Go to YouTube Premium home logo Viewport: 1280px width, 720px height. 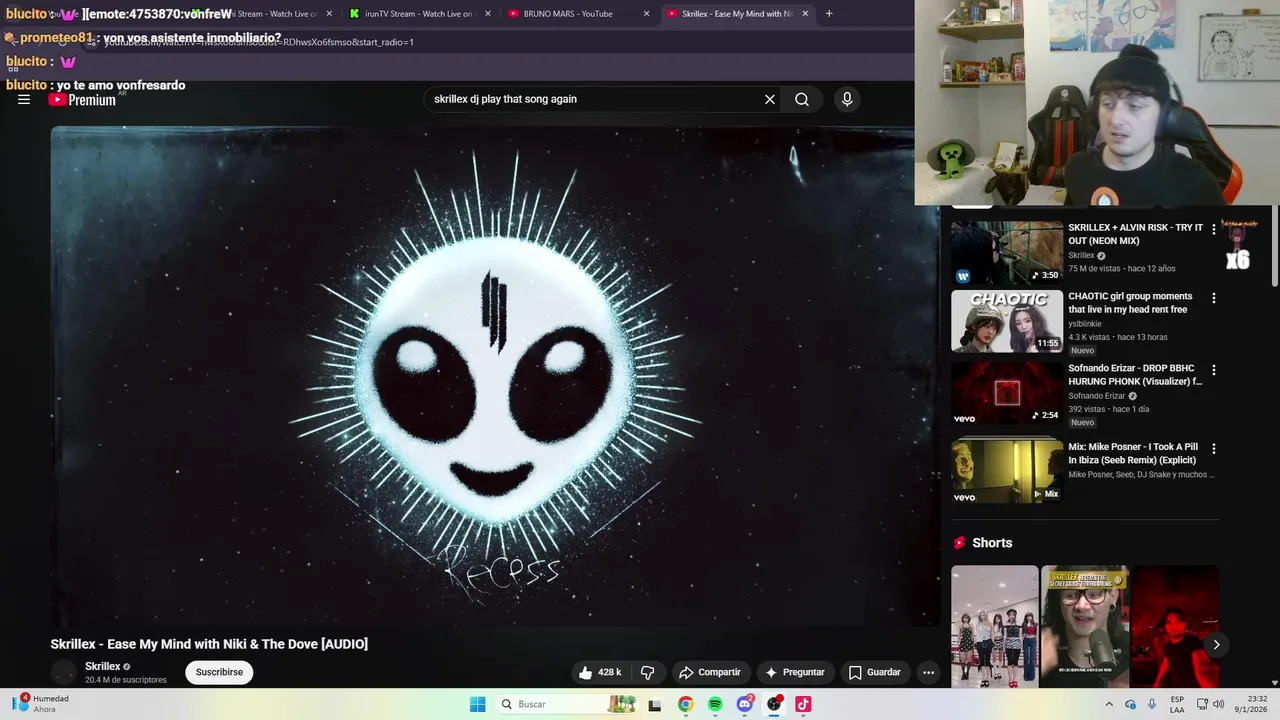[x=82, y=99]
